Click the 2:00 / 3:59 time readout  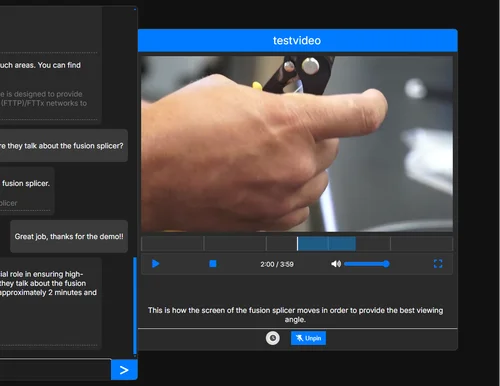(277, 264)
